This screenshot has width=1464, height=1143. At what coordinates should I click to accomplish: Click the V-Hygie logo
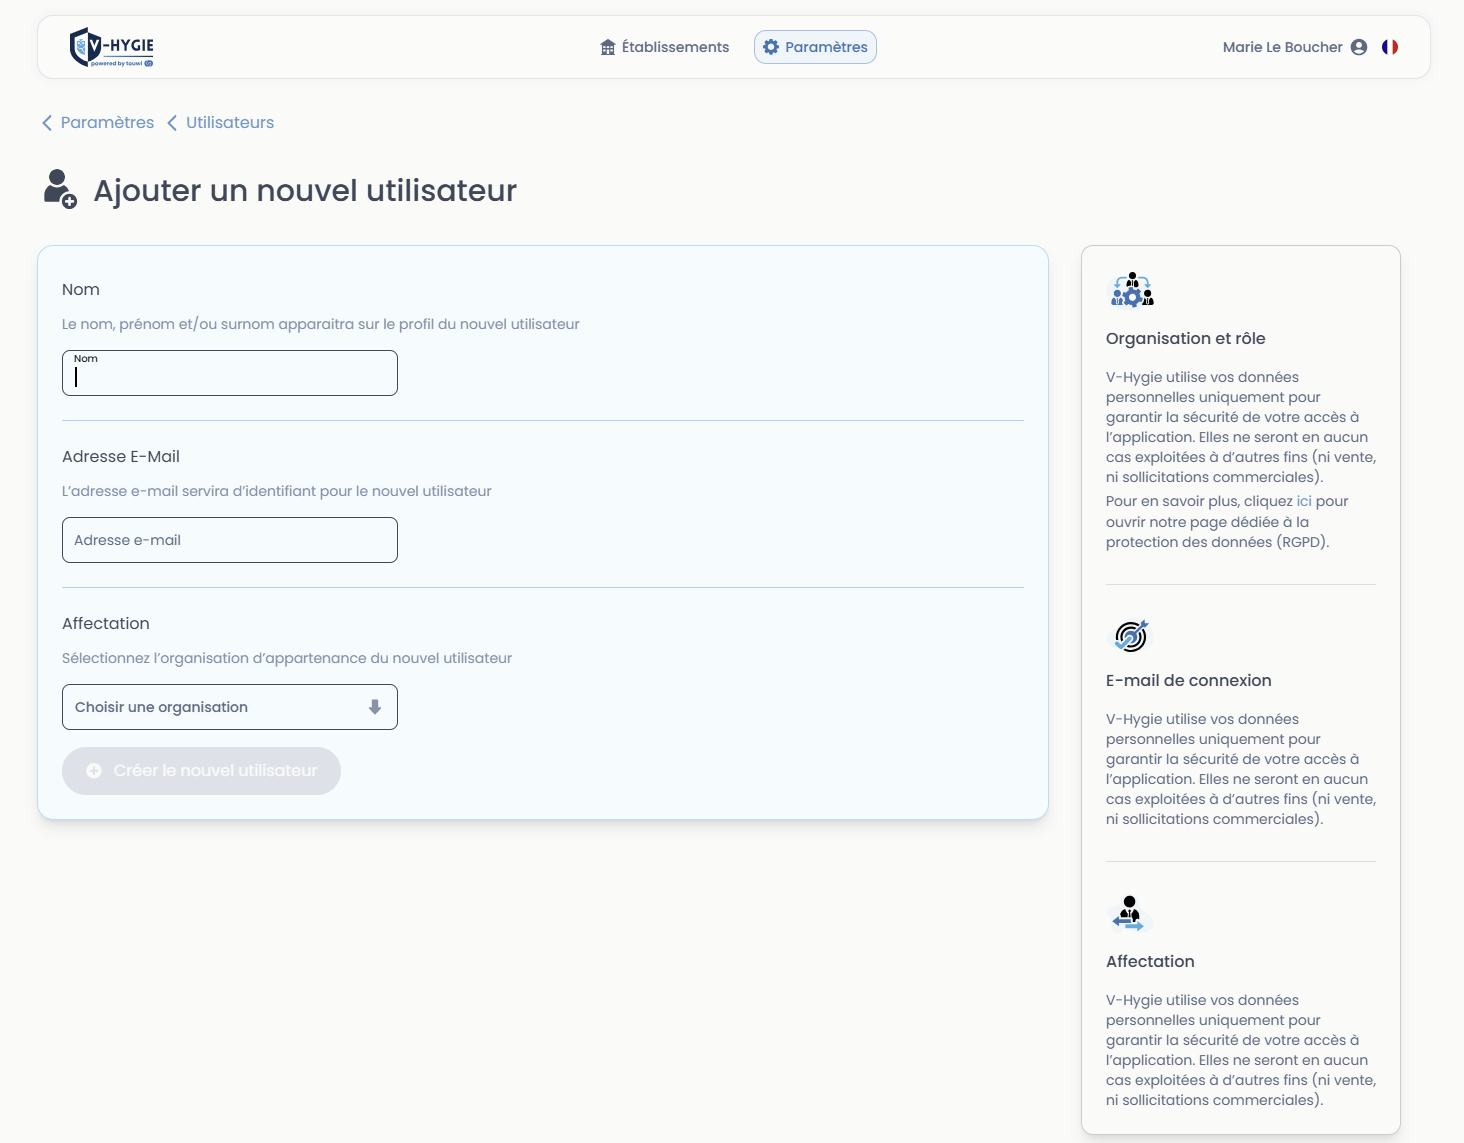pos(111,47)
